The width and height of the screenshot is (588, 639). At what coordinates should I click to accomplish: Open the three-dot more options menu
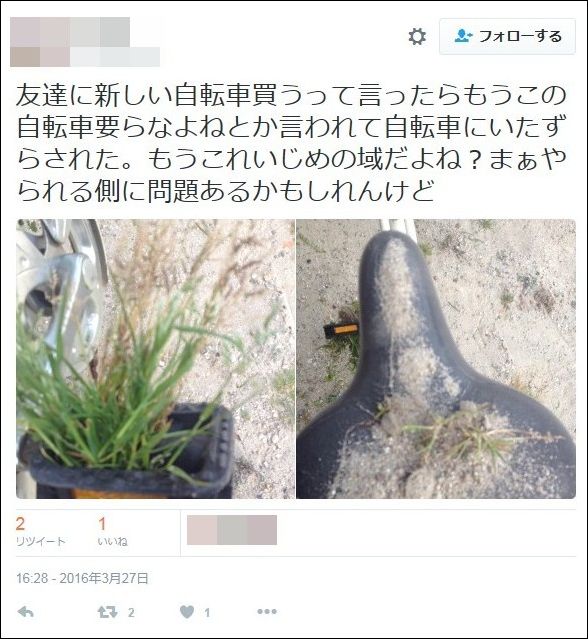tap(267, 612)
